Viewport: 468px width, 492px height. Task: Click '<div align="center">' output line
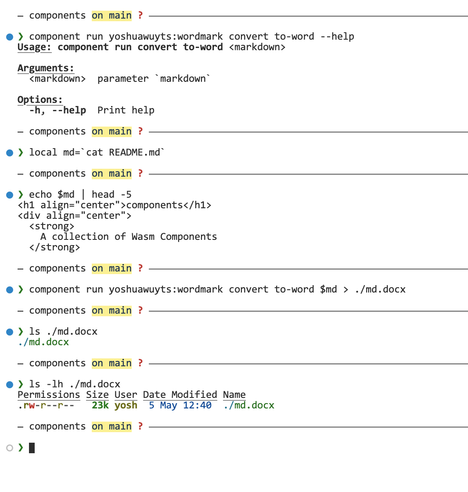pyautogui.click(x=74, y=216)
